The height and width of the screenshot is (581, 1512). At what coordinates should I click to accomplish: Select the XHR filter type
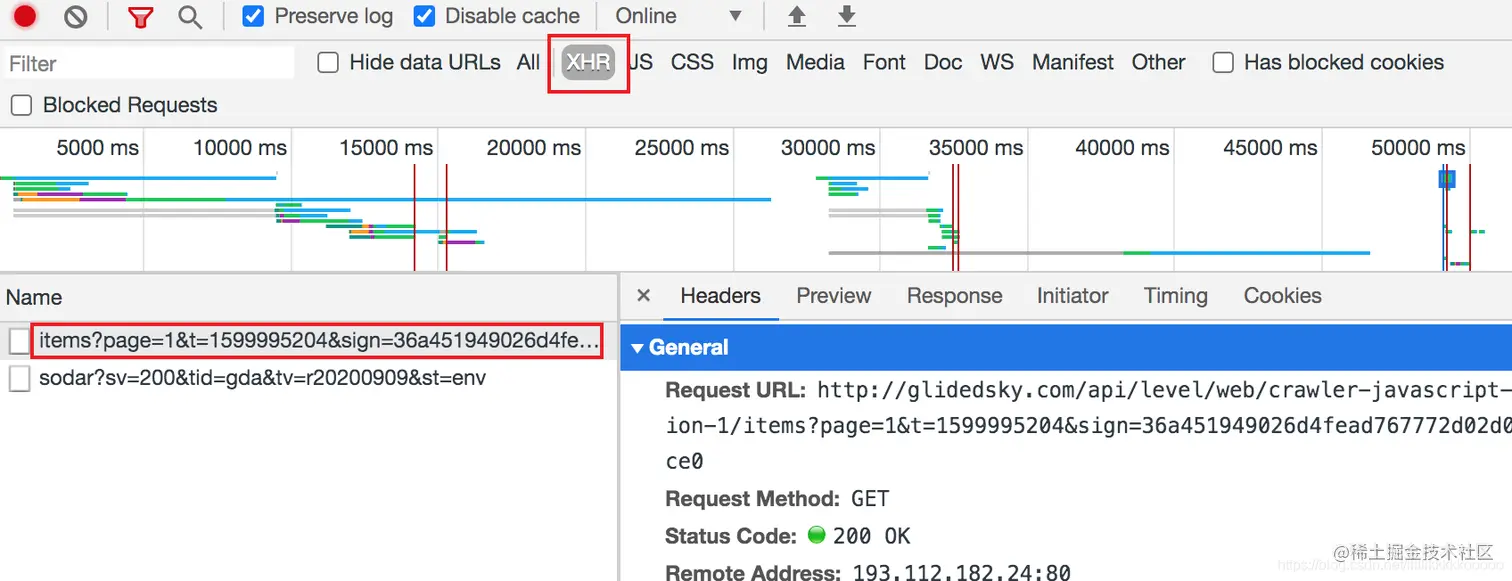click(588, 62)
